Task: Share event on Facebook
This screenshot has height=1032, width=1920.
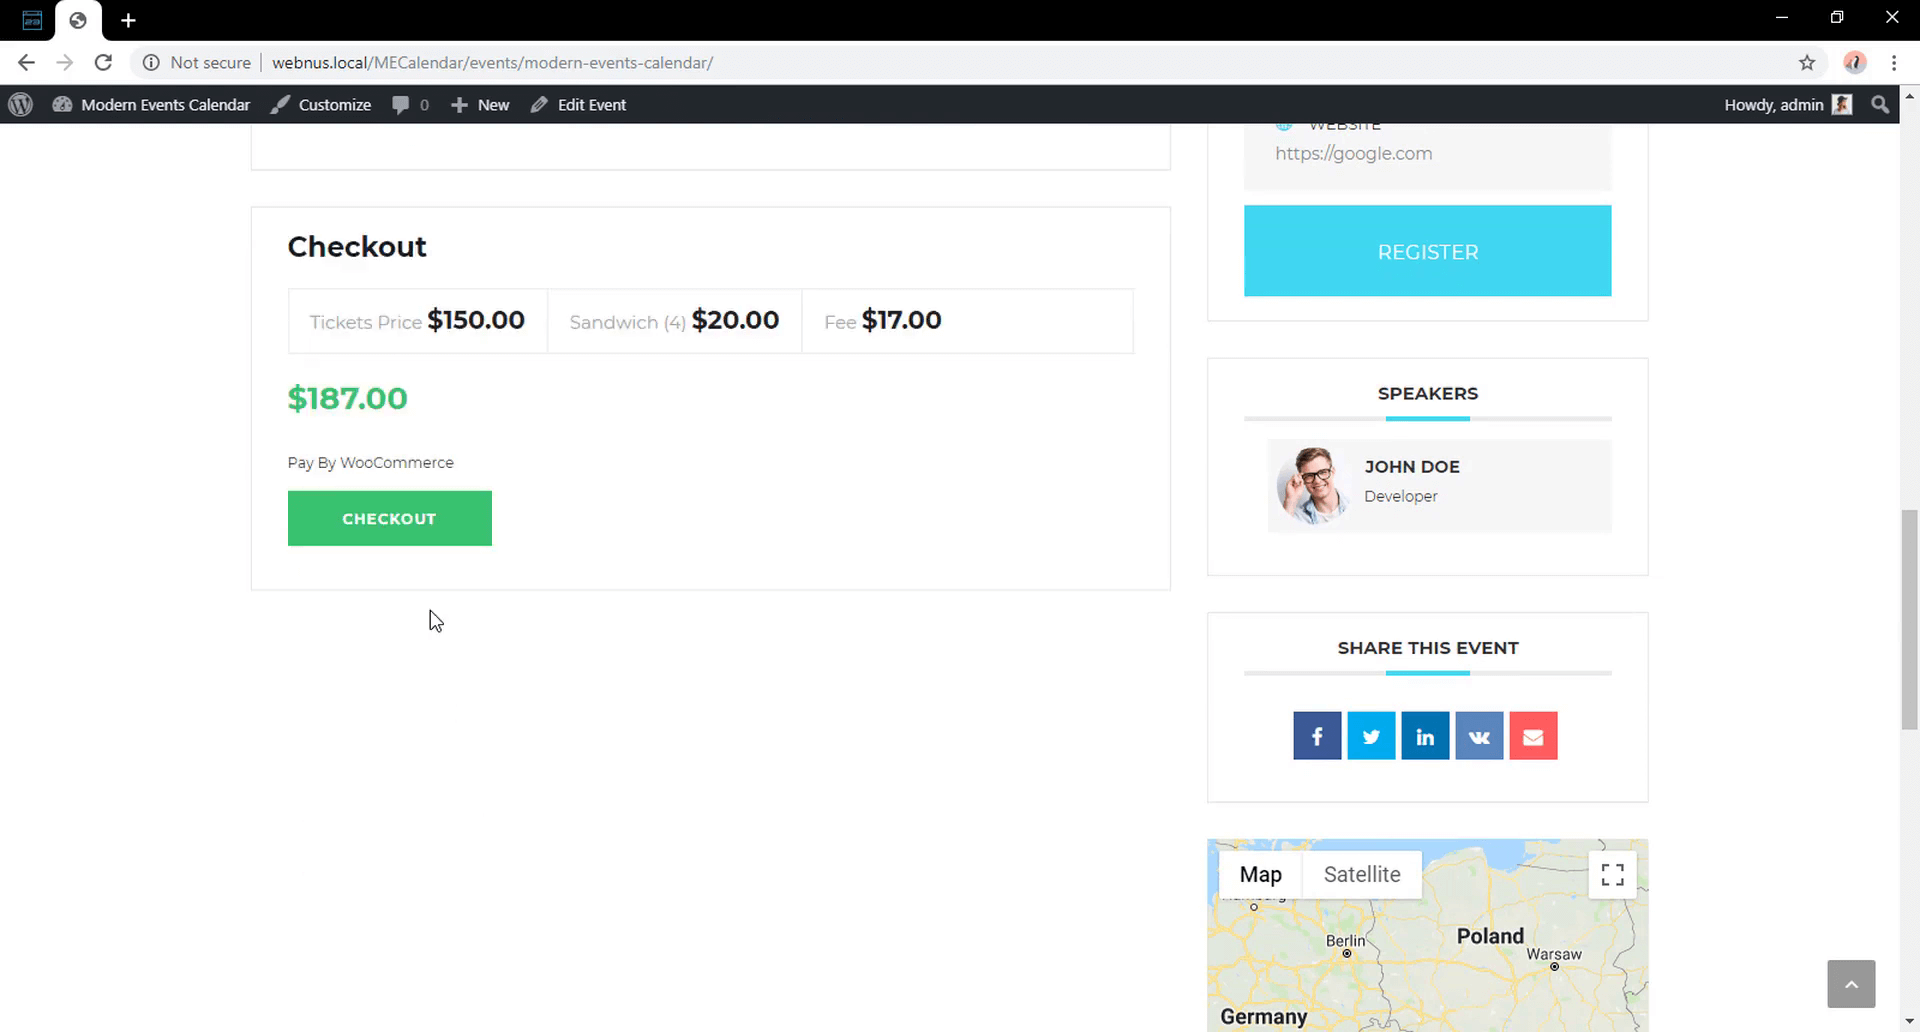Action: pos(1317,736)
